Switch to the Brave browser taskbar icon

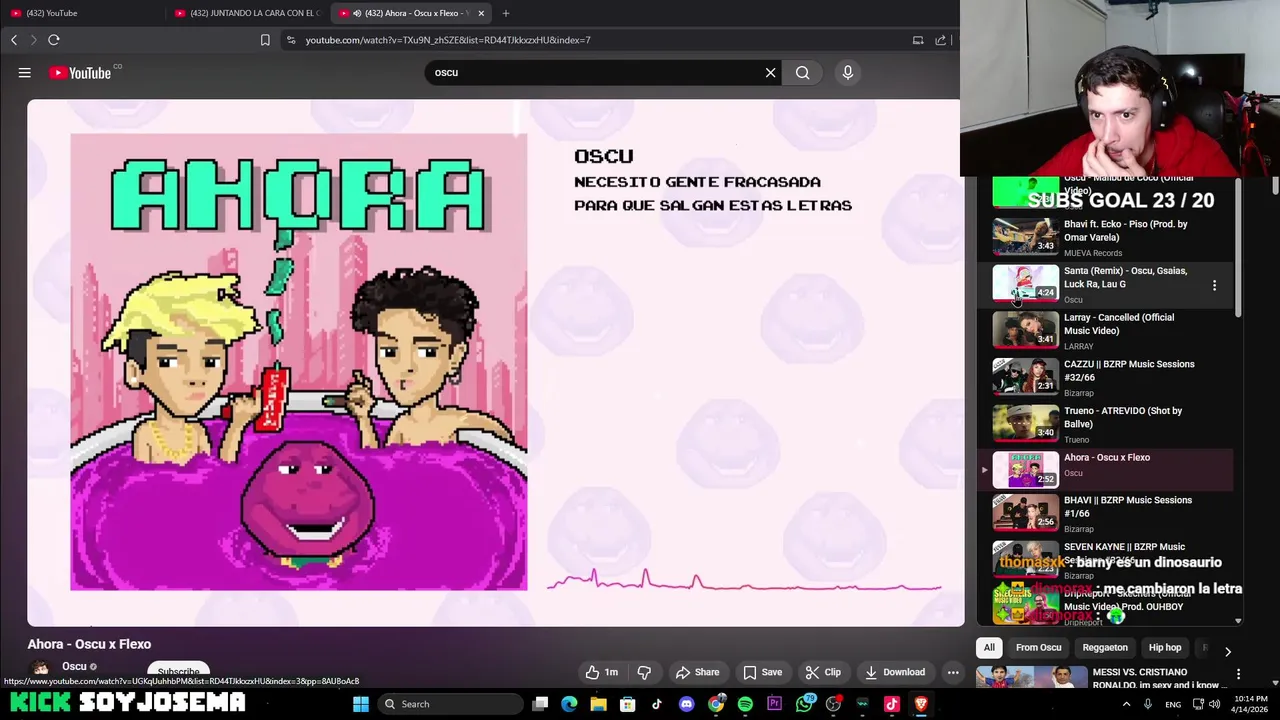click(921, 704)
